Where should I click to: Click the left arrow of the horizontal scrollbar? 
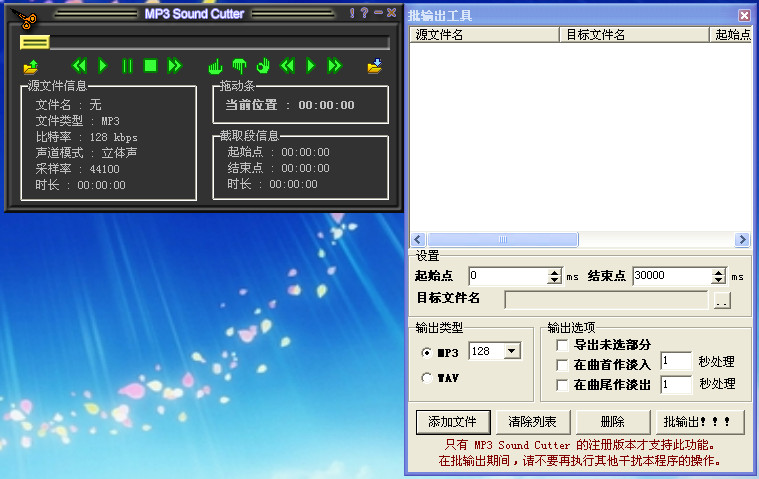(x=418, y=240)
